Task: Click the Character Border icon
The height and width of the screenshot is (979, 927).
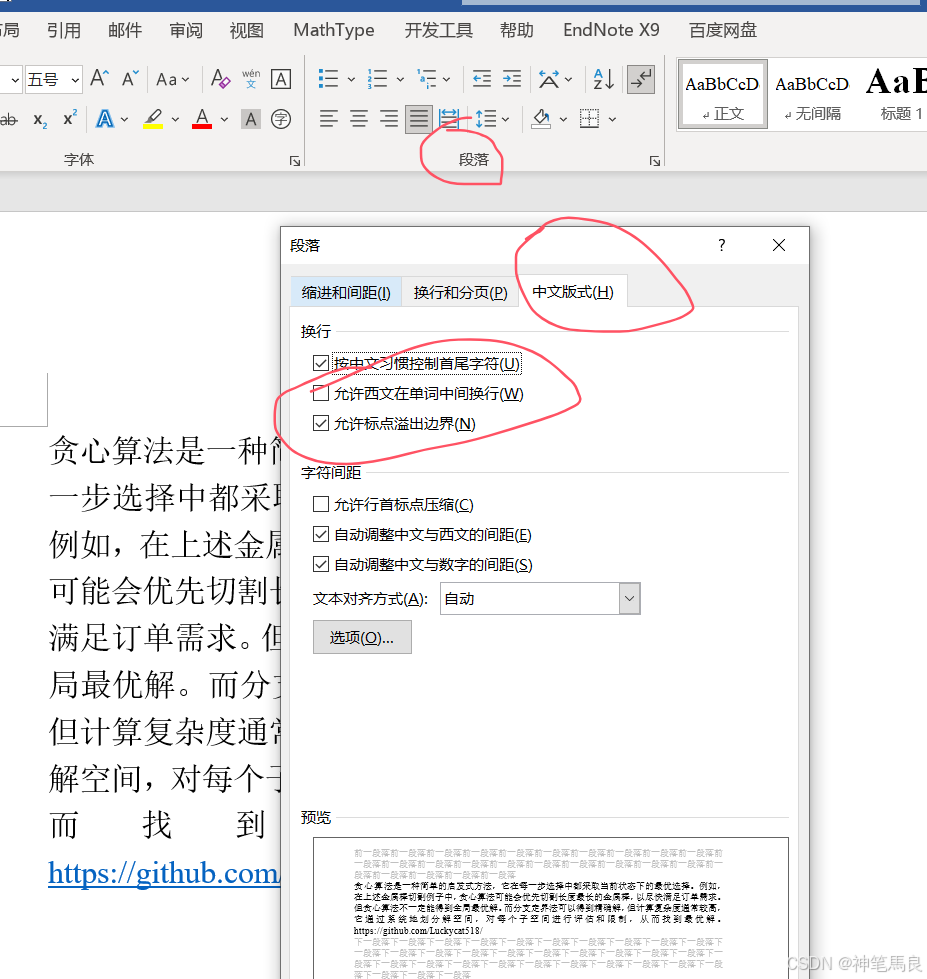Action: pos(281,79)
